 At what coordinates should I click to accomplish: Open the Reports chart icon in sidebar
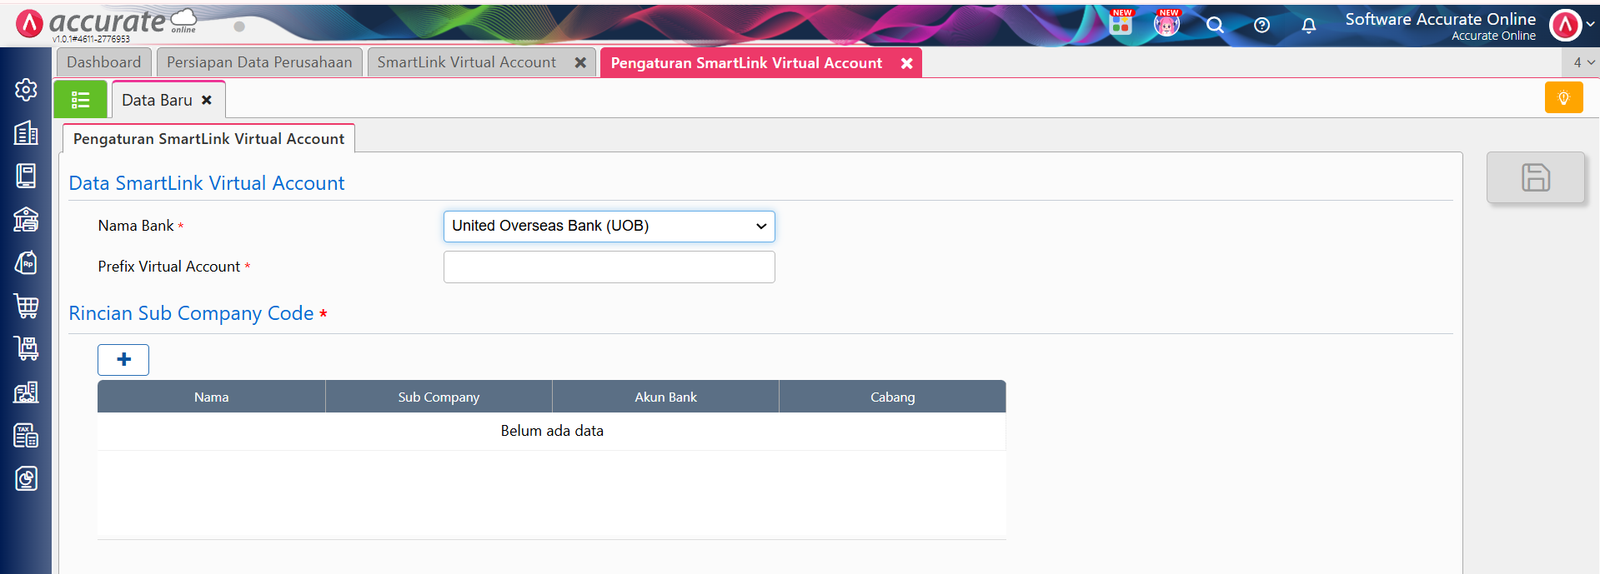[26, 478]
